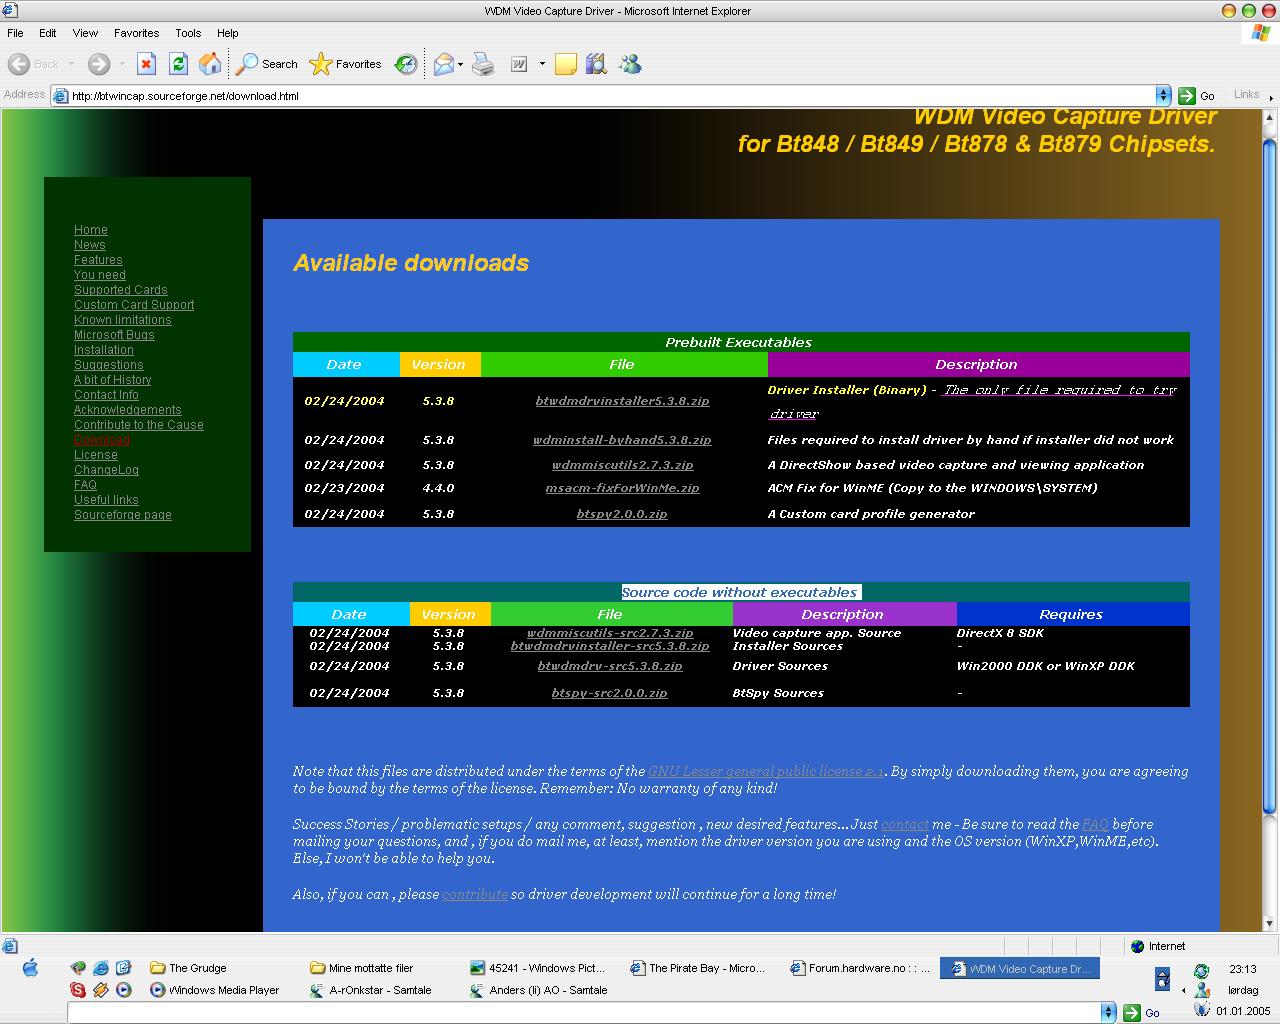Expand the Back button history dropdown
The image size is (1280, 1024).
(71, 64)
